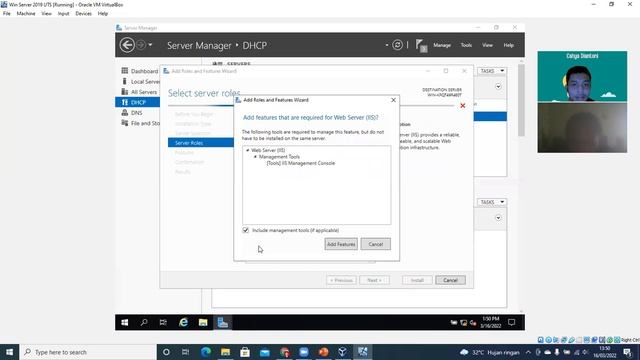
Task: Select the Server Roles wizard step
Action: point(200,143)
